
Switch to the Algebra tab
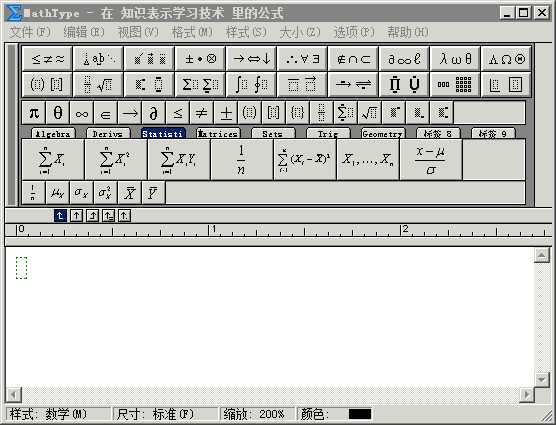53,134
